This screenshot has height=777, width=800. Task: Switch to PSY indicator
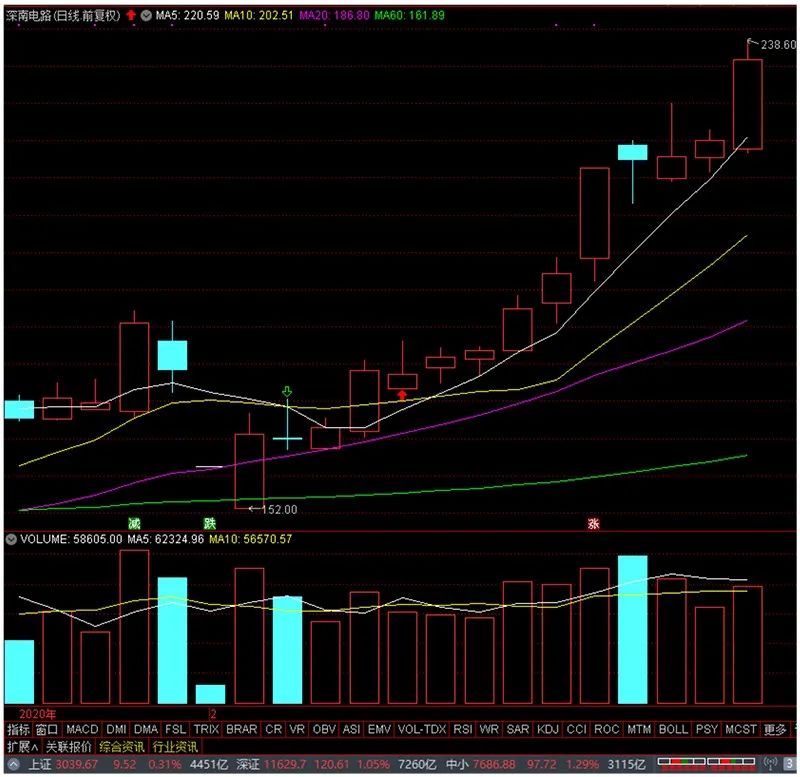[x=707, y=730]
